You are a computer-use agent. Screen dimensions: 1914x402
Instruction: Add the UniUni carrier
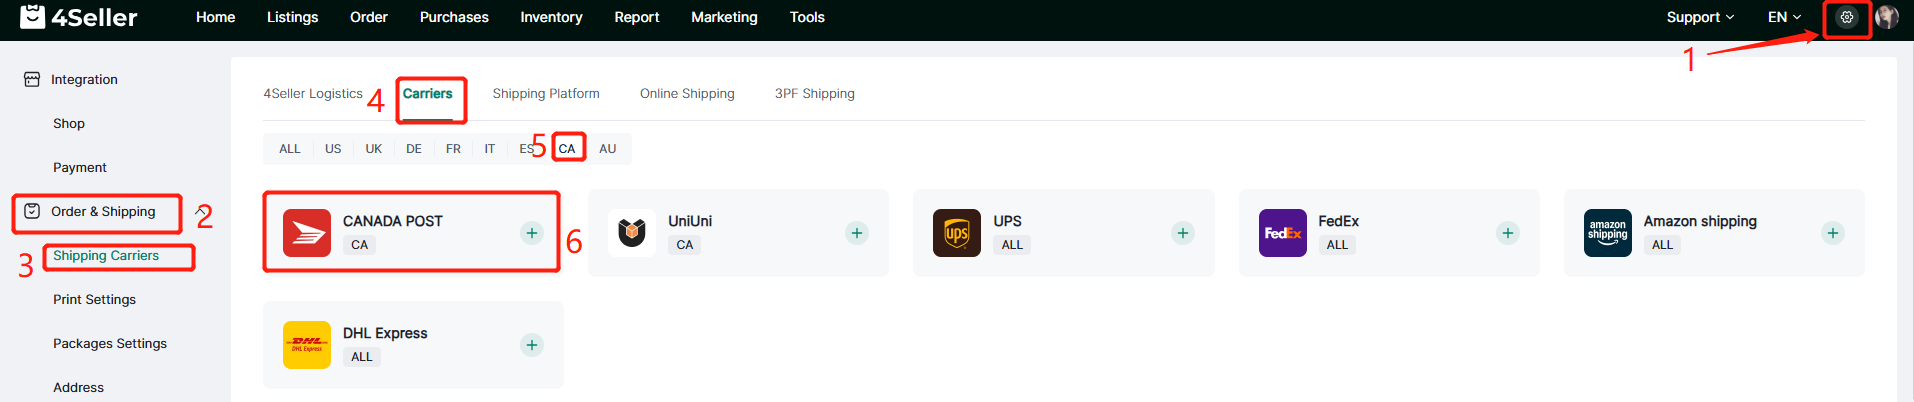pos(857,233)
